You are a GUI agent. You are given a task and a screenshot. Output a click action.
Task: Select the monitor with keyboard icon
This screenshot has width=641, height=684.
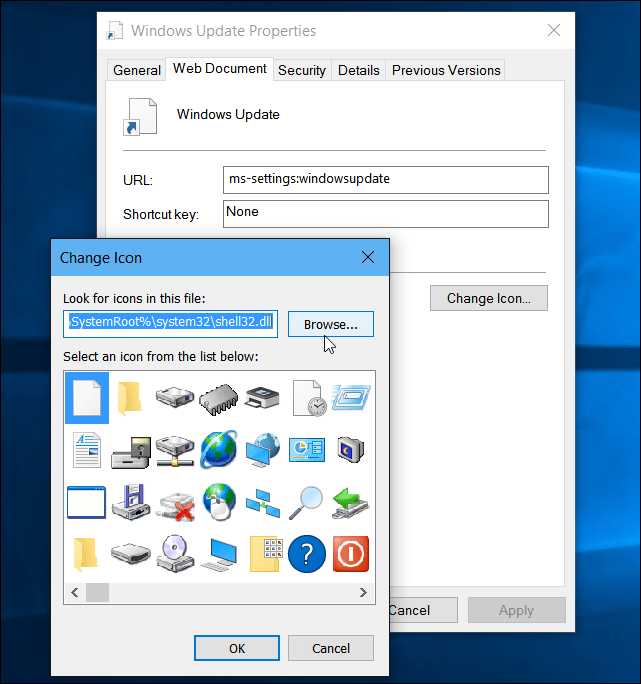click(x=219, y=554)
